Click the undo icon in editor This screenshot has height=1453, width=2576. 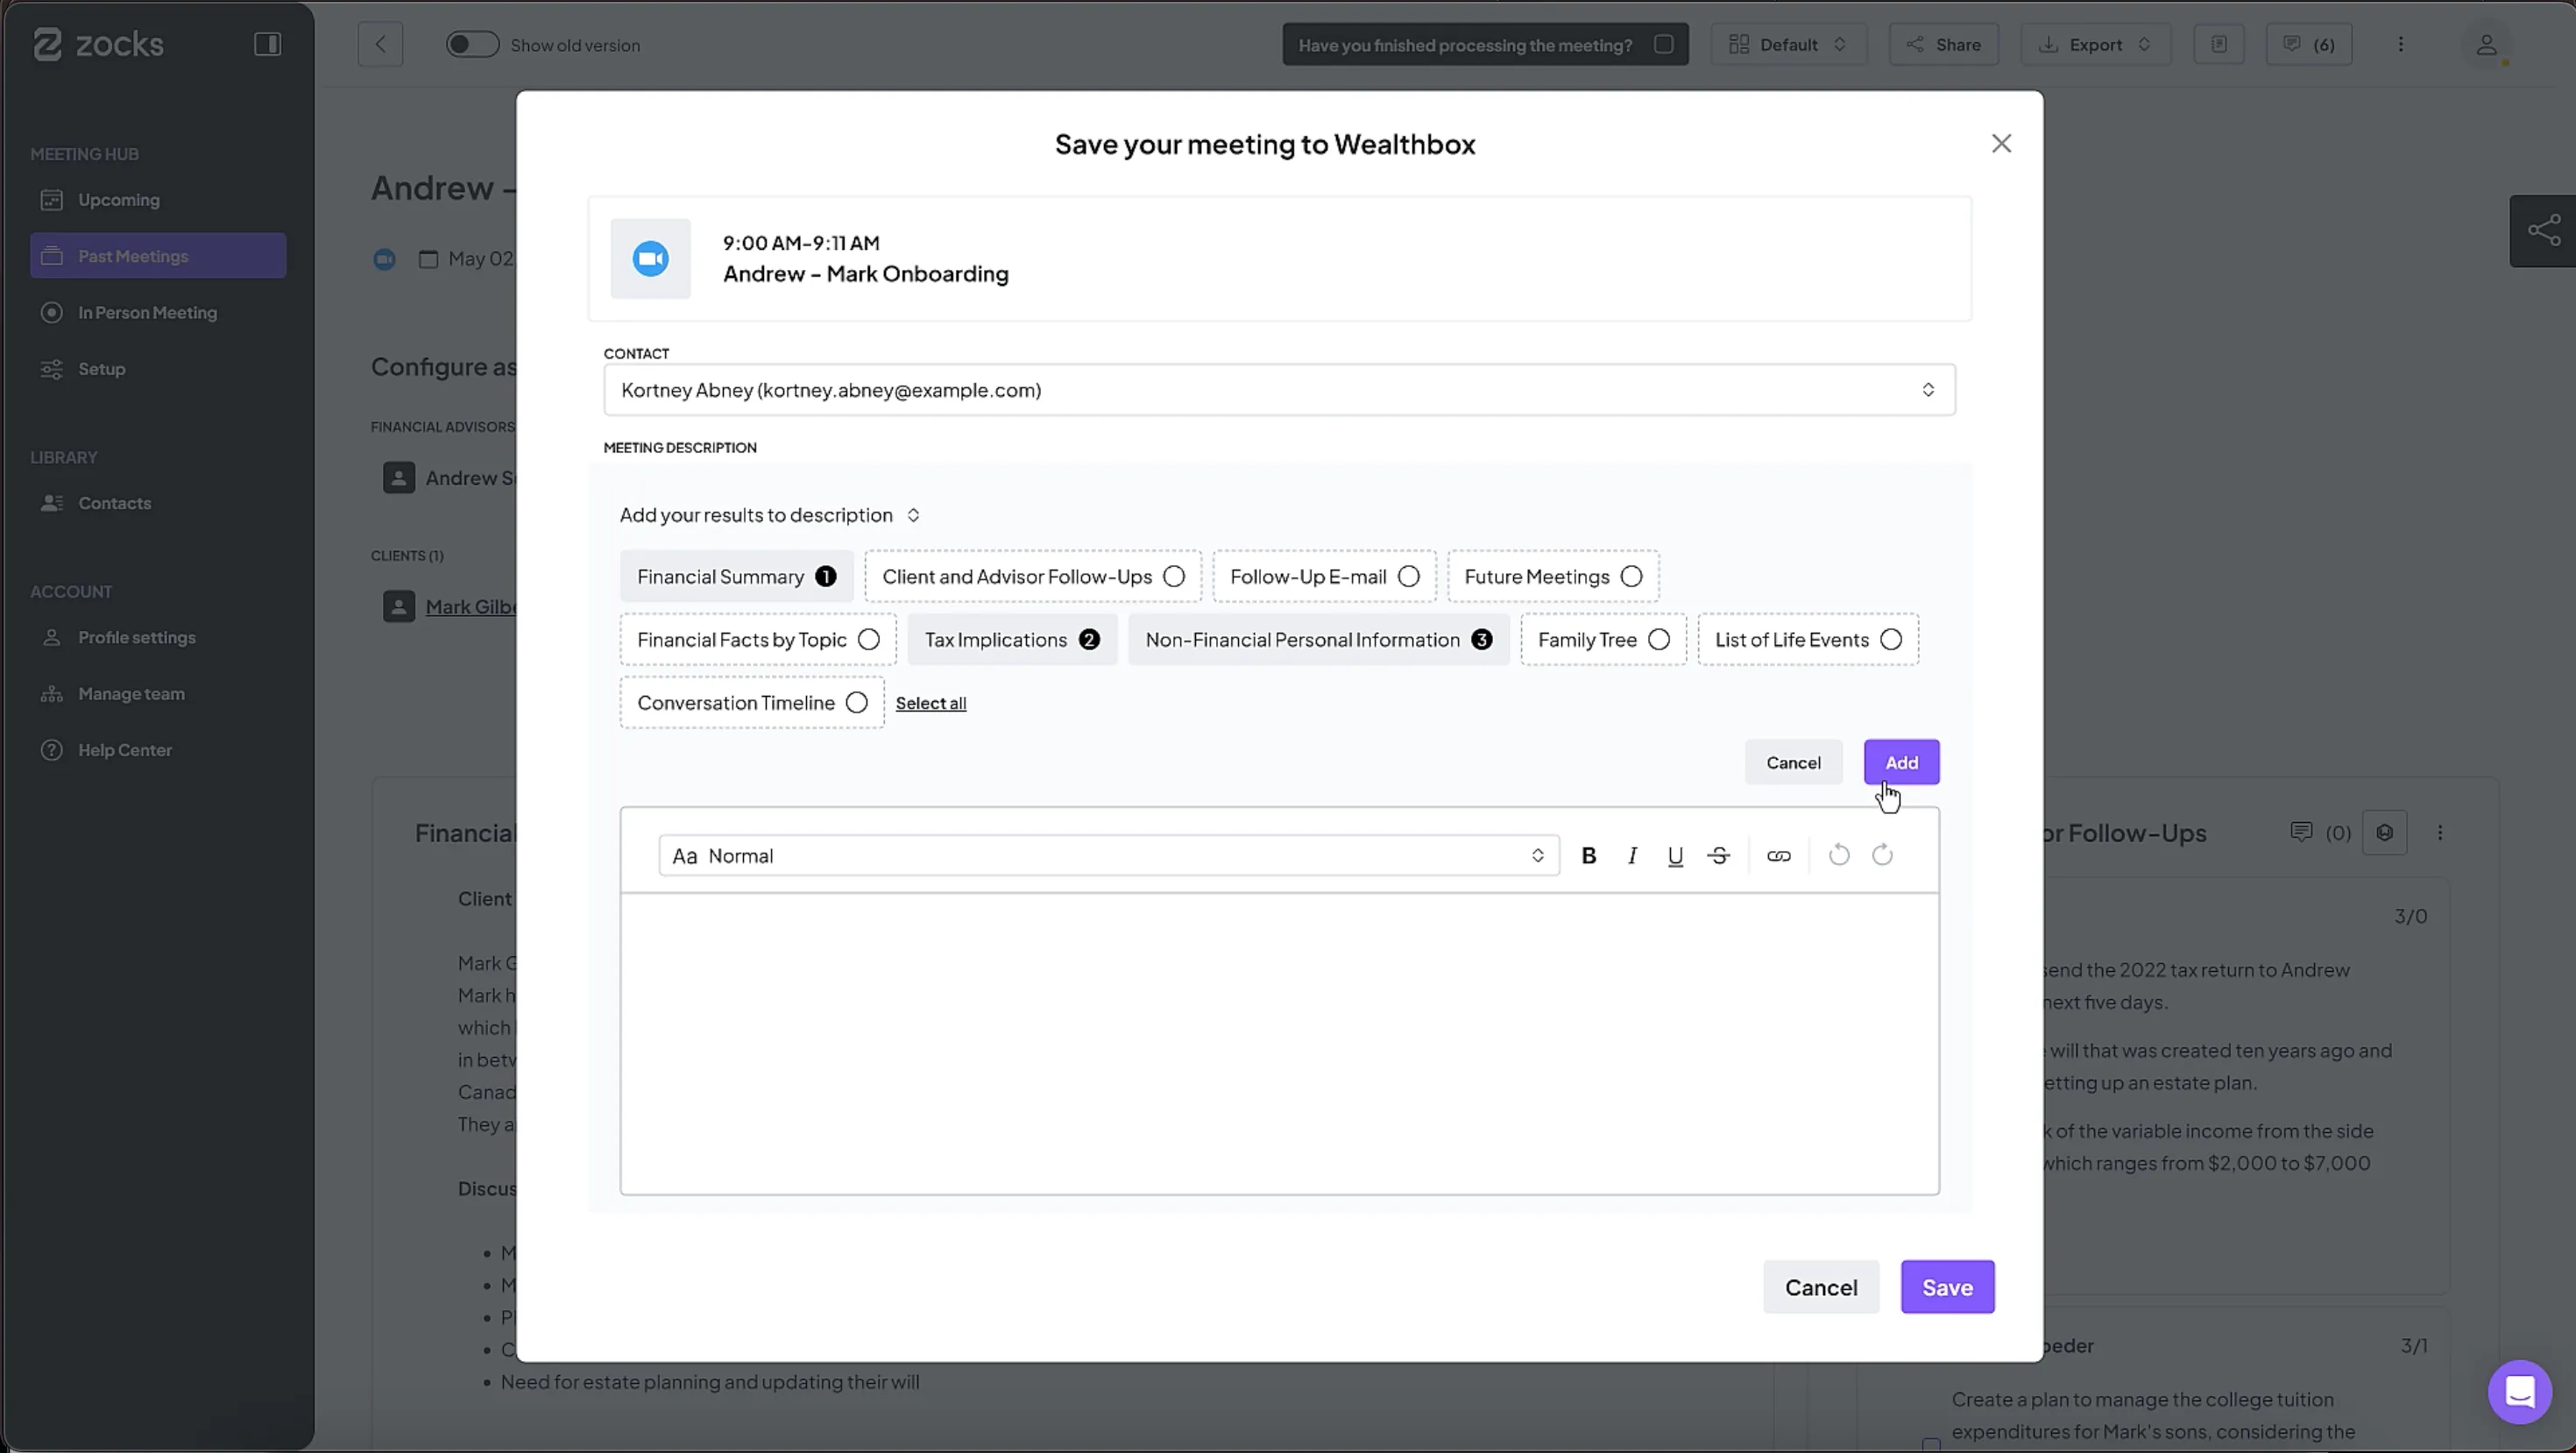pyautogui.click(x=1838, y=855)
